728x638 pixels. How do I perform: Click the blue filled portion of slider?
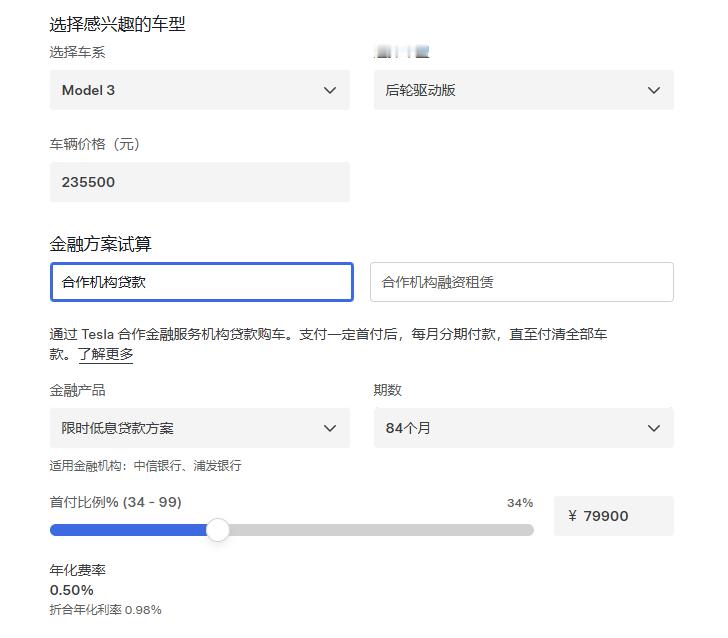pyautogui.click(x=128, y=530)
